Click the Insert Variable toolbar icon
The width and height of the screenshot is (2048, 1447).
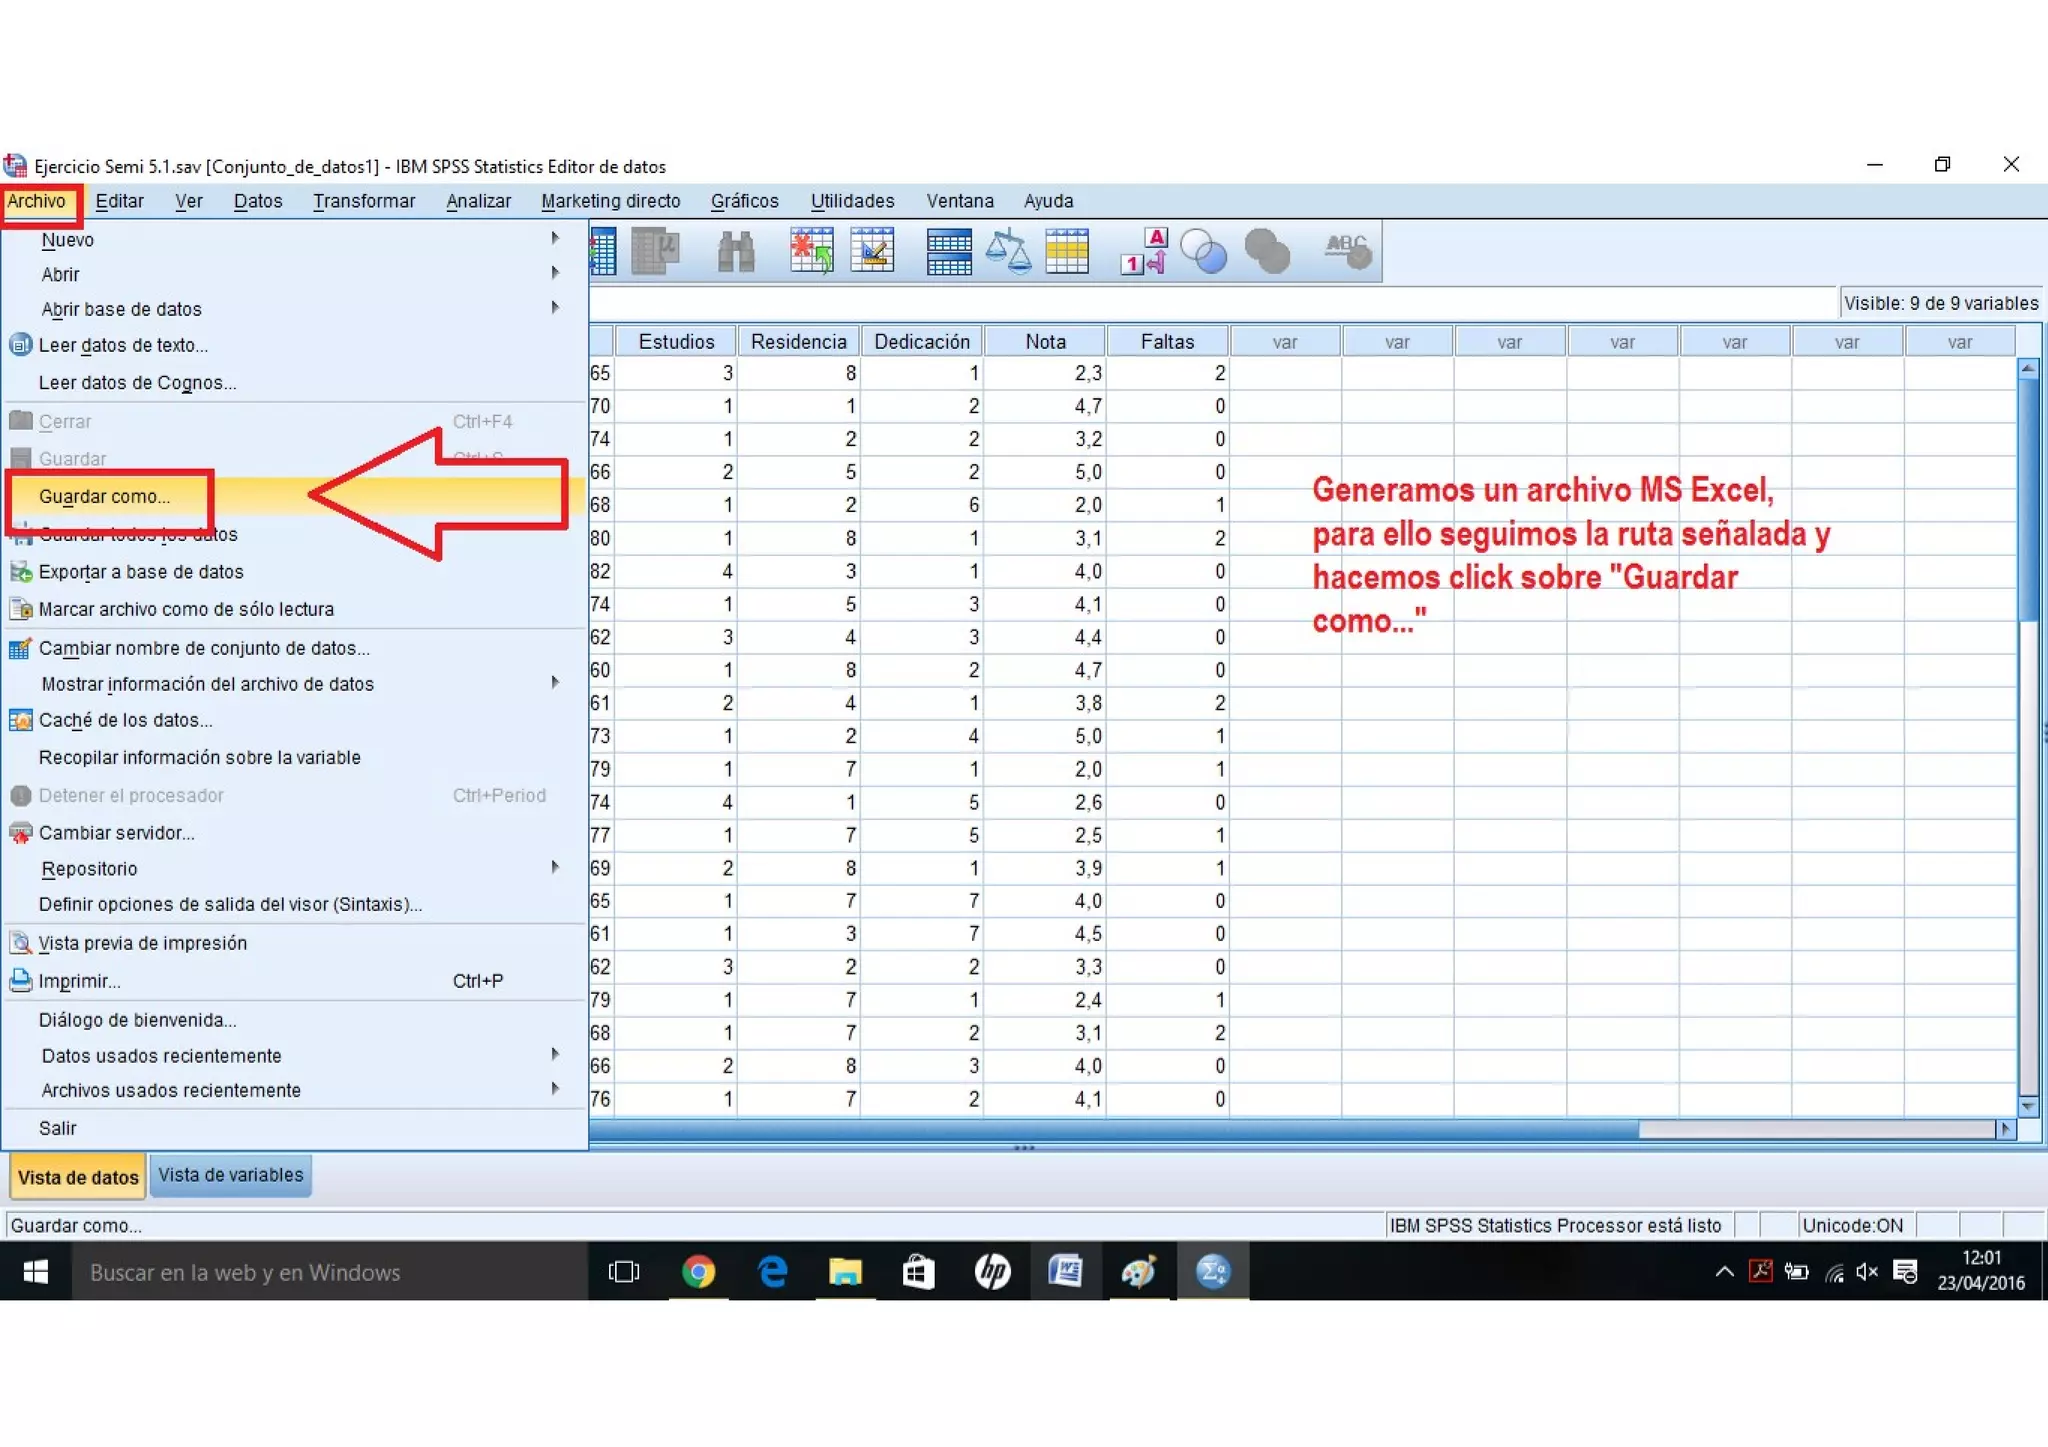872,252
